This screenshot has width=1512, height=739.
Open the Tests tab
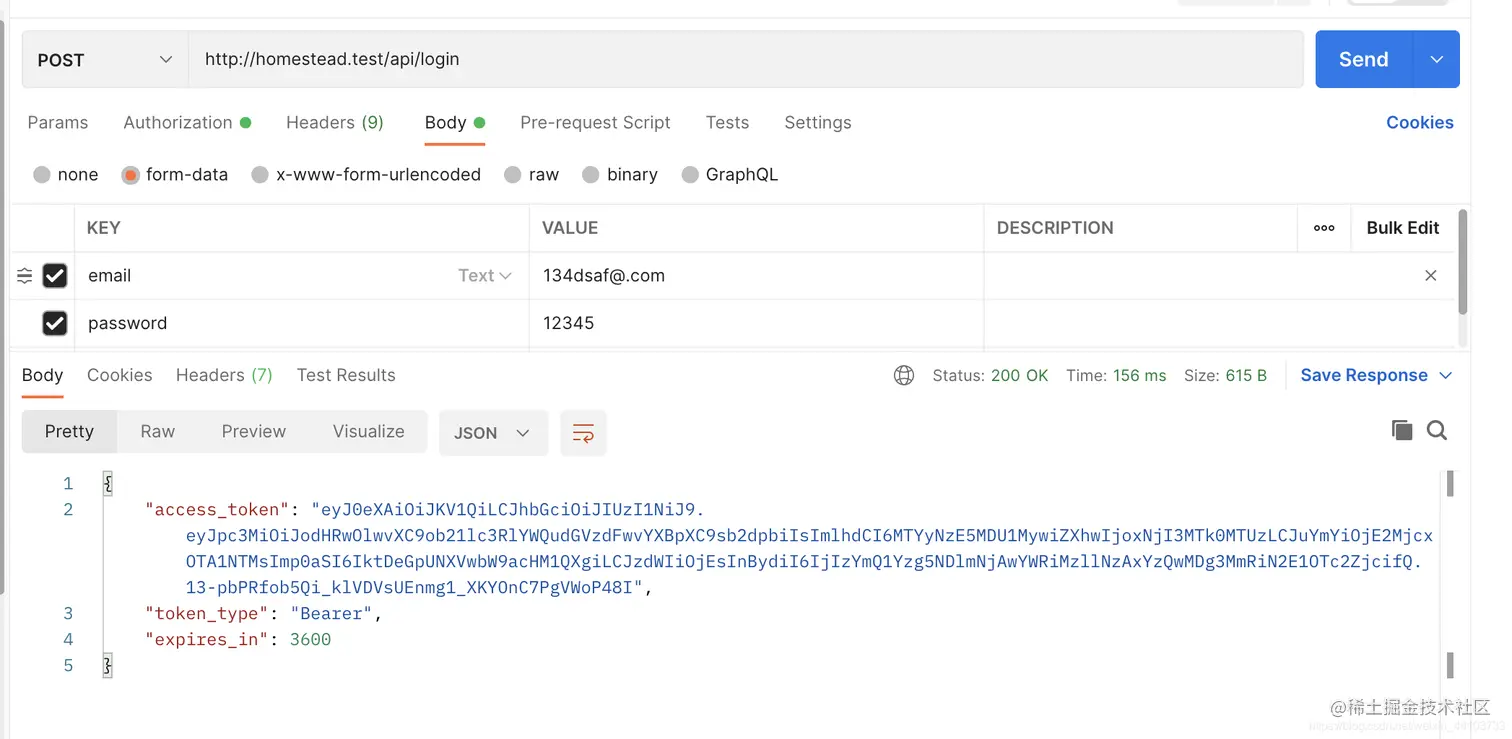point(727,122)
